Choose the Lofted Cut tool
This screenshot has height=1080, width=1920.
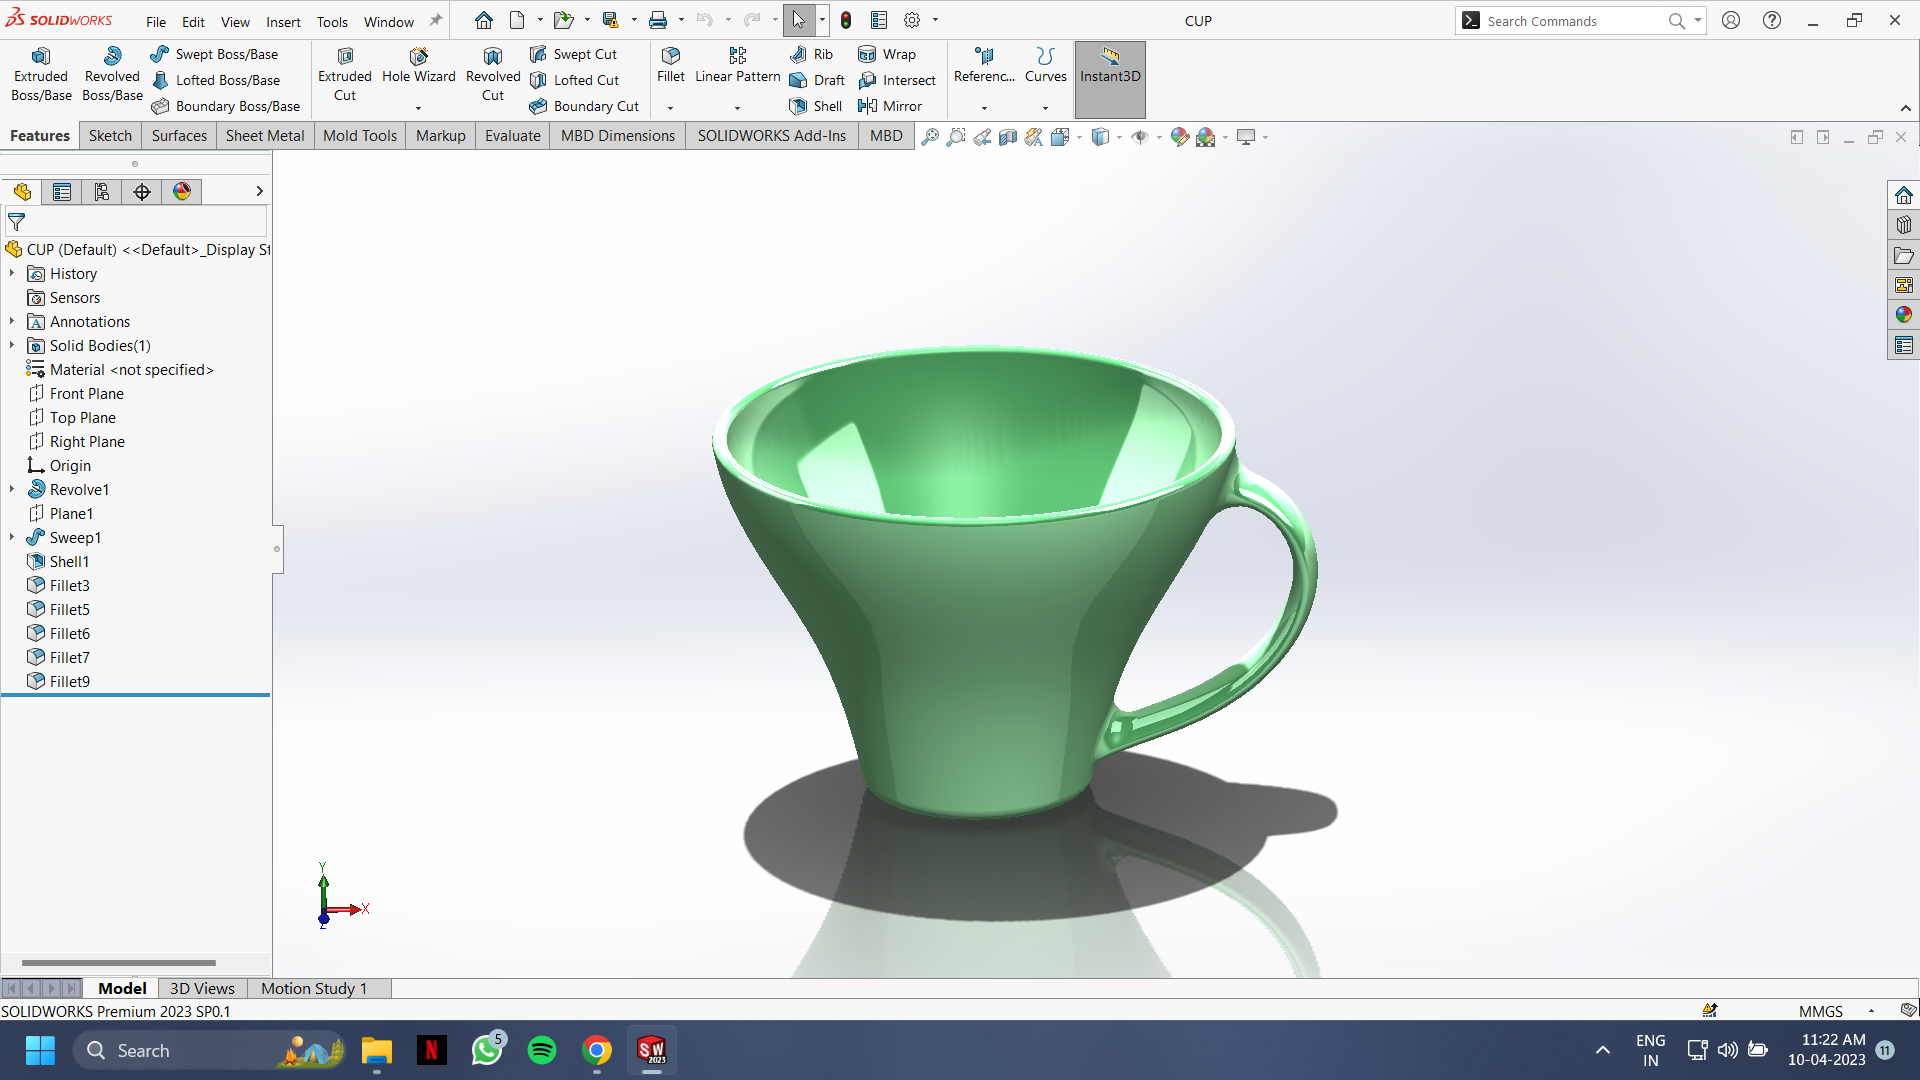(x=575, y=80)
